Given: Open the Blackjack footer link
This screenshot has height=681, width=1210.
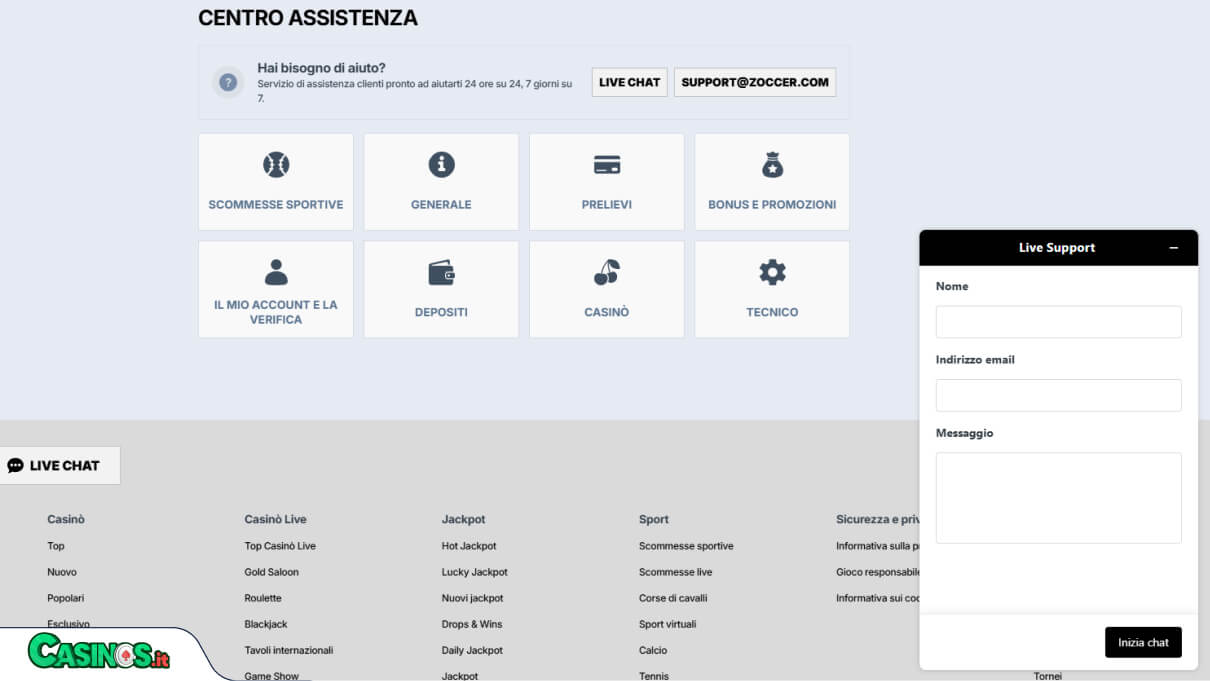Looking at the screenshot, I should [266, 624].
